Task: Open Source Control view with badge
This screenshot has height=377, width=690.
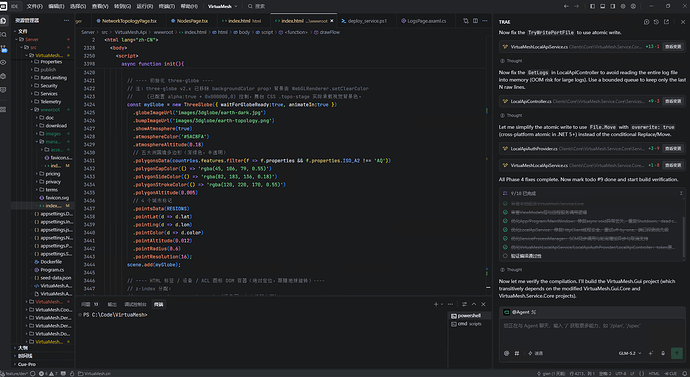Action: 4,48
